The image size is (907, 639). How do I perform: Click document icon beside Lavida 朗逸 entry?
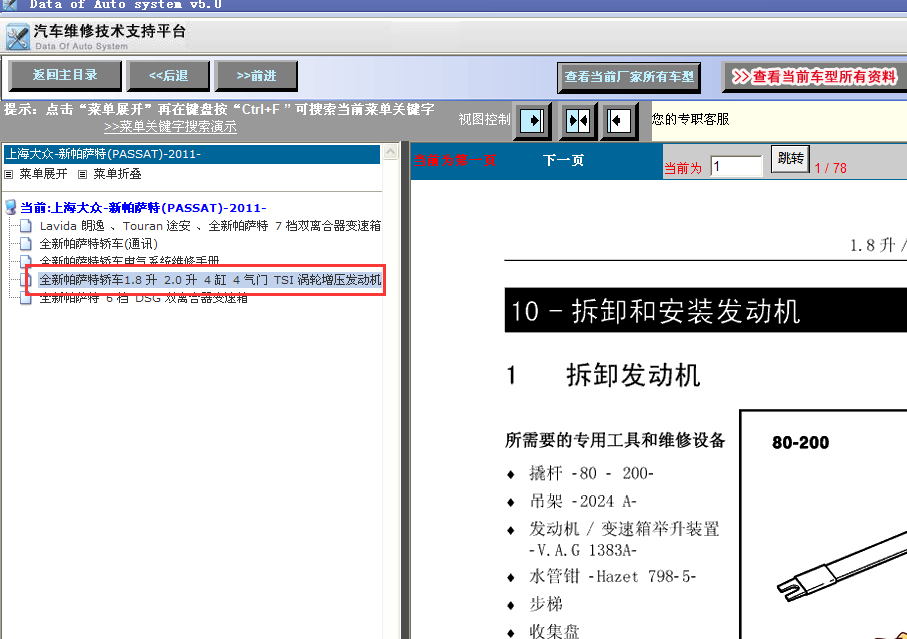pos(25,226)
